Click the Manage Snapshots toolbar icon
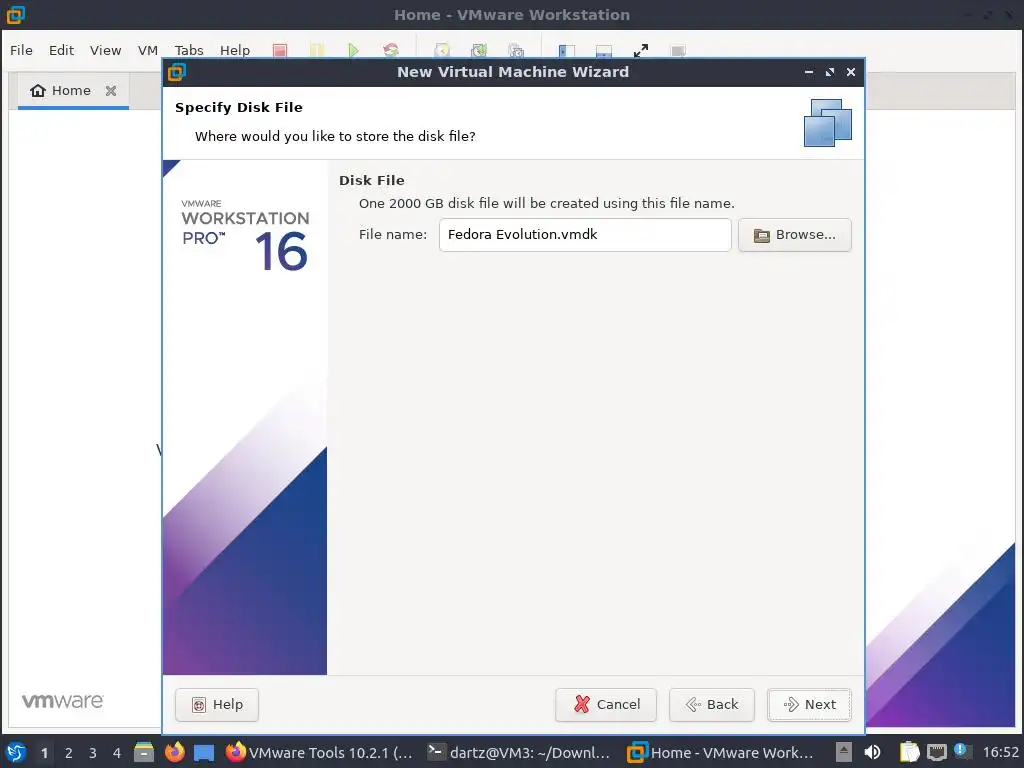Viewport: 1024px width, 768px height. pyautogui.click(x=516, y=50)
